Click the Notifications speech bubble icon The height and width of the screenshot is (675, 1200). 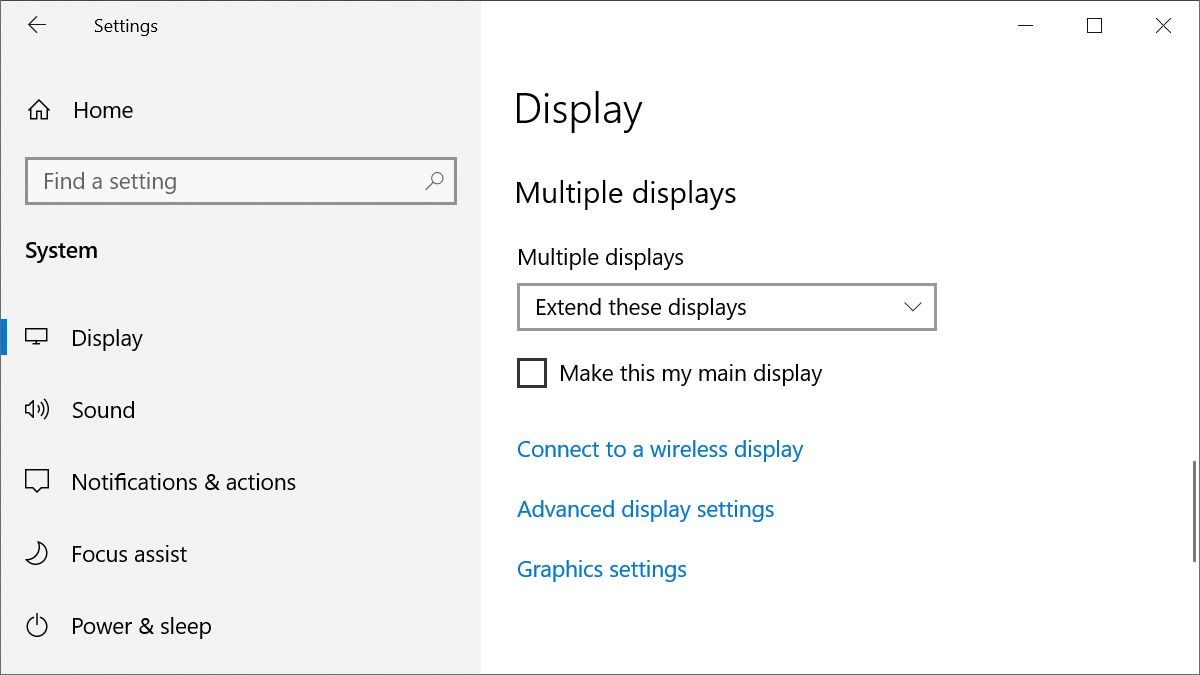37,481
